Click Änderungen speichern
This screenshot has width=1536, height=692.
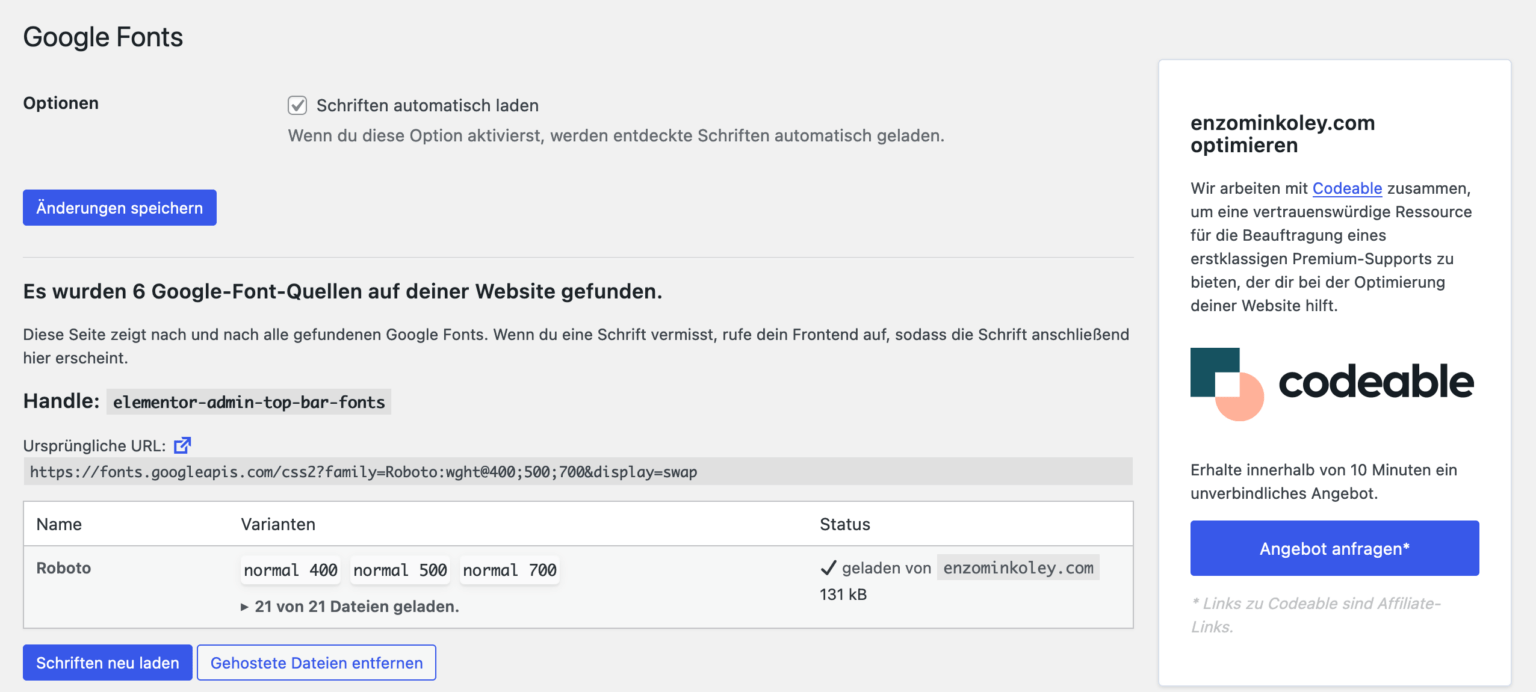[119, 207]
